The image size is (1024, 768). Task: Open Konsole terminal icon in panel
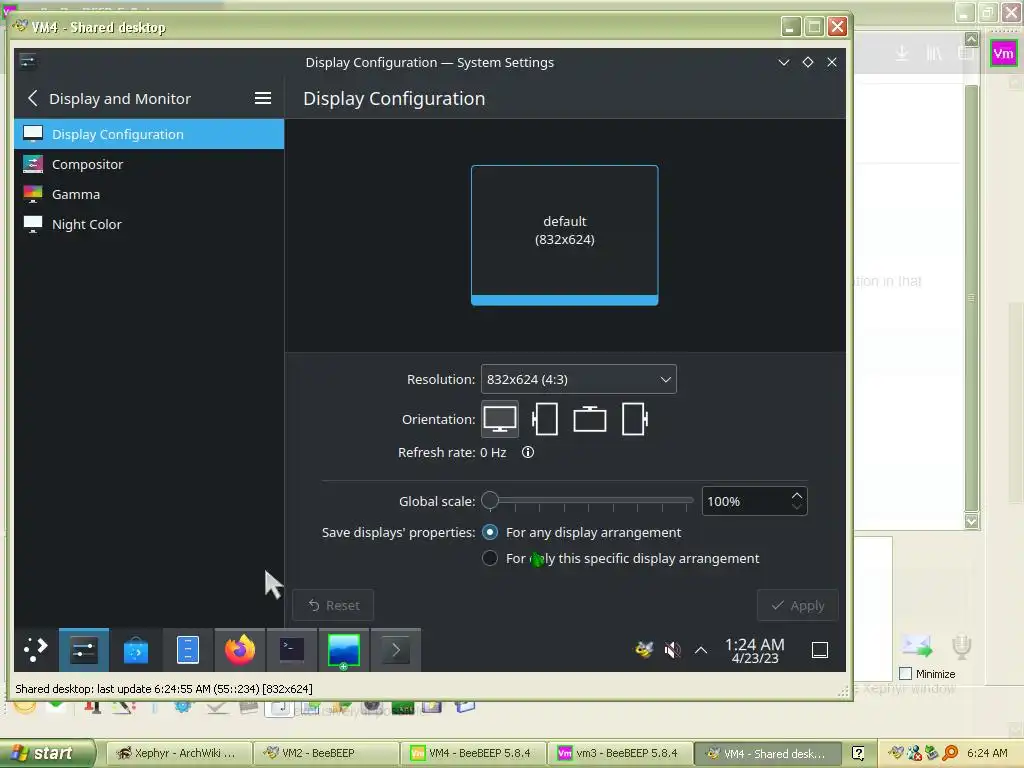[292, 650]
